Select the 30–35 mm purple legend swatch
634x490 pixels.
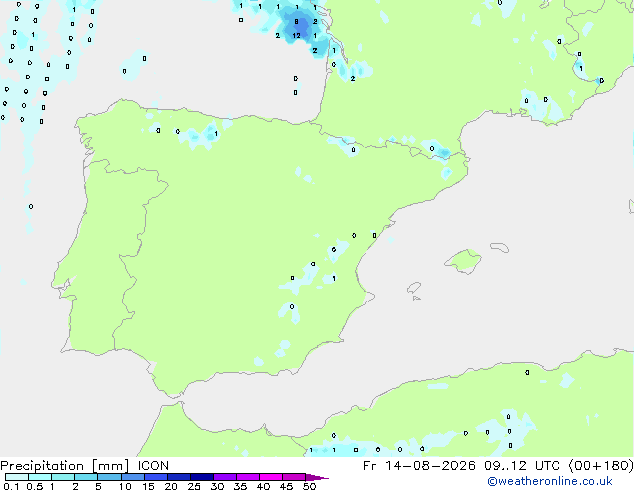point(224,477)
